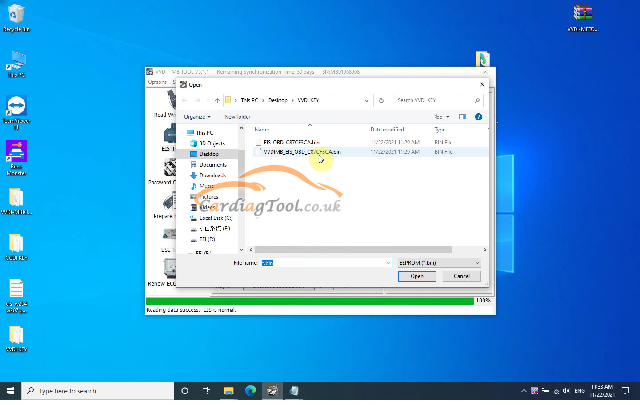This screenshot has height=405, width=640.
Task: Open Recycle Bin on the desktop
Action: coord(15,18)
